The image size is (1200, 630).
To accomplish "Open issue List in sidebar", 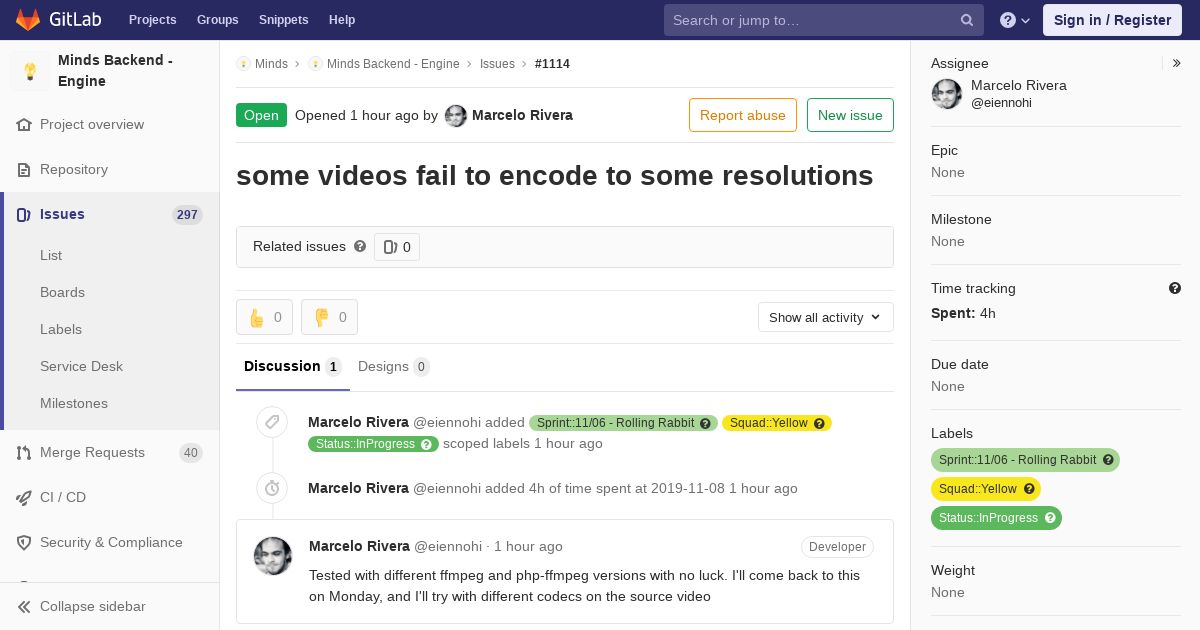I will pyautogui.click(x=51, y=256).
